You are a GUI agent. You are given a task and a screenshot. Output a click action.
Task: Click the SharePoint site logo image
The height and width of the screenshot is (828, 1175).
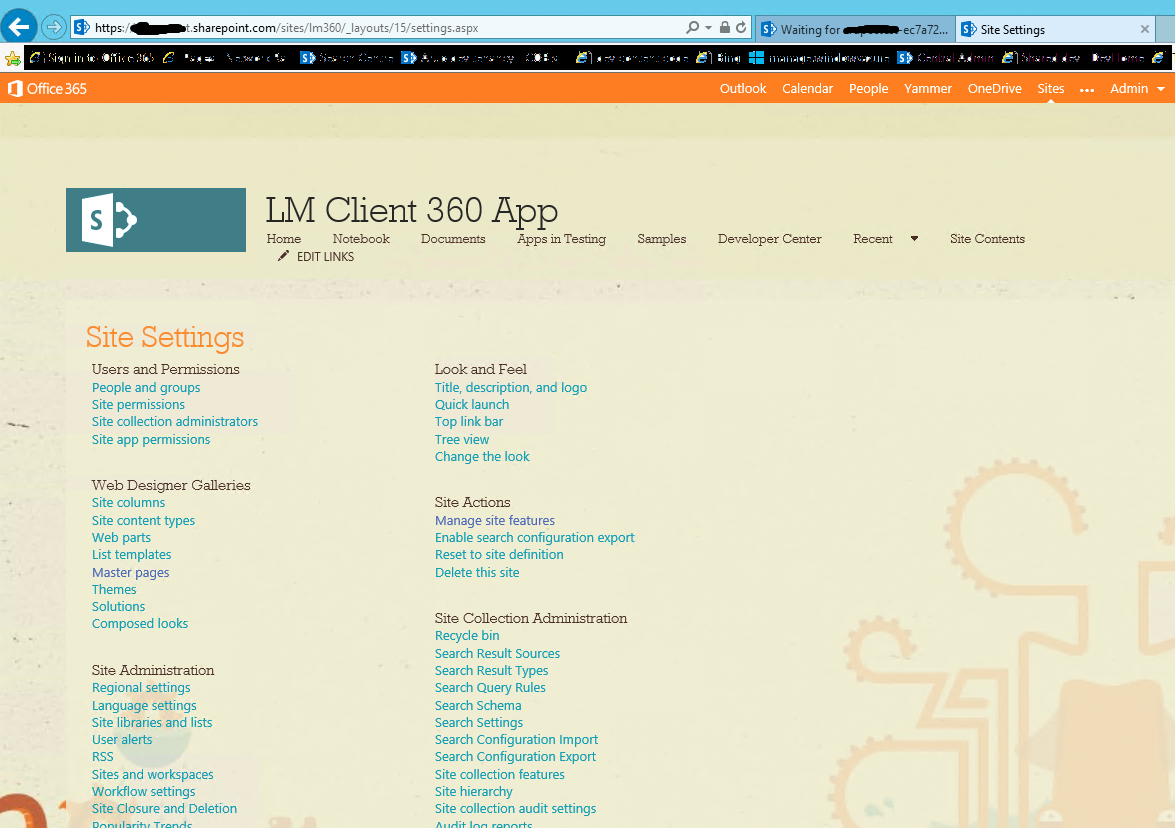(x=155, y=219)
